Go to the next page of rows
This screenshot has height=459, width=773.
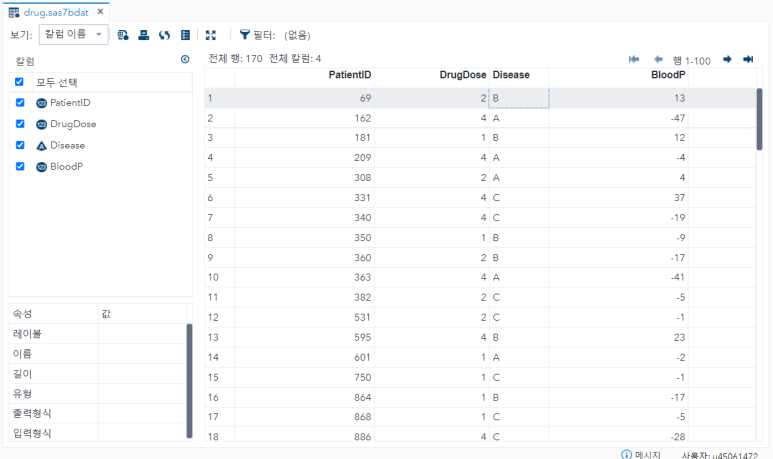tap(727, 60)
